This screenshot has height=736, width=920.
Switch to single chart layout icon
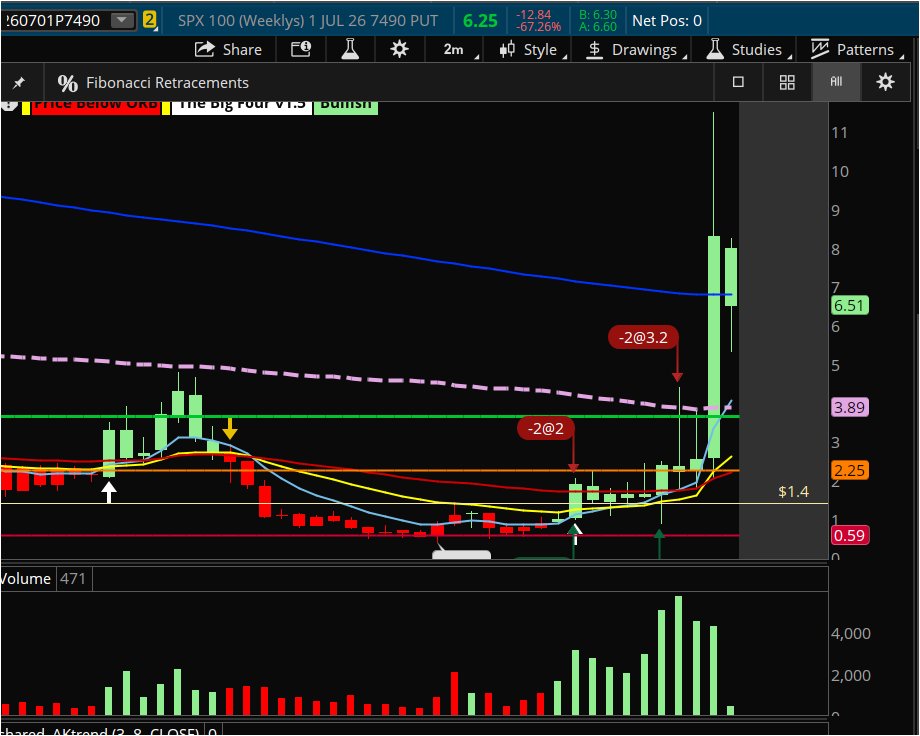point(738,82)
